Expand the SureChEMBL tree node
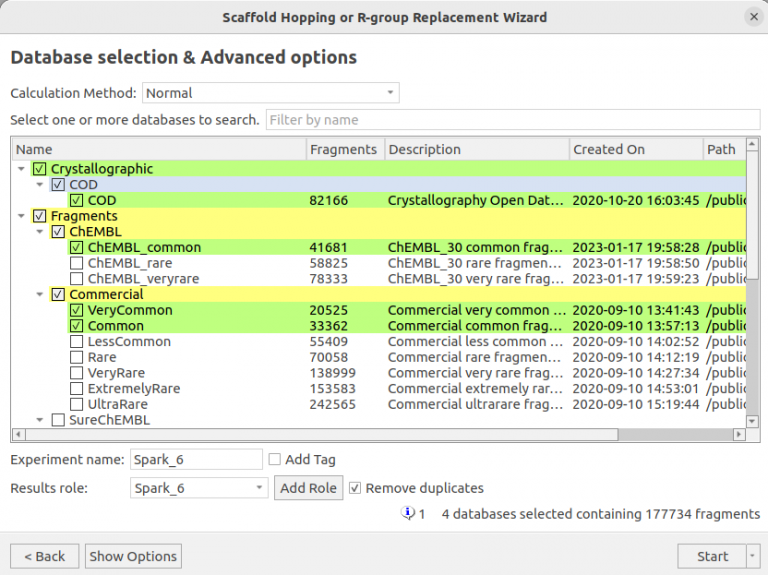Image resolution: width=768 pixels, height=575 pixels. pyautogui.click(x=40, y=420)
